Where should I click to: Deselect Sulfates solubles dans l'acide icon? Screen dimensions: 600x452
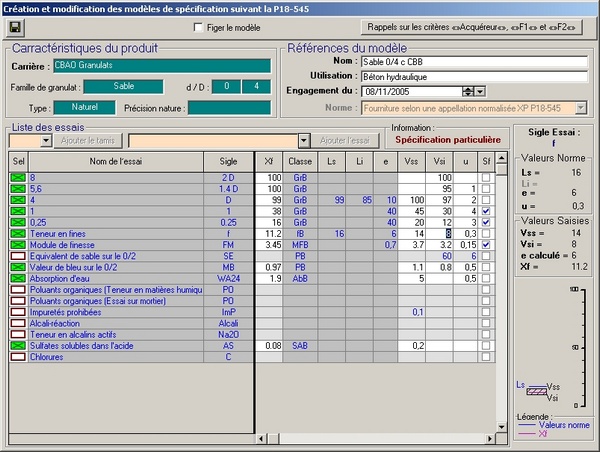(18, 345)
